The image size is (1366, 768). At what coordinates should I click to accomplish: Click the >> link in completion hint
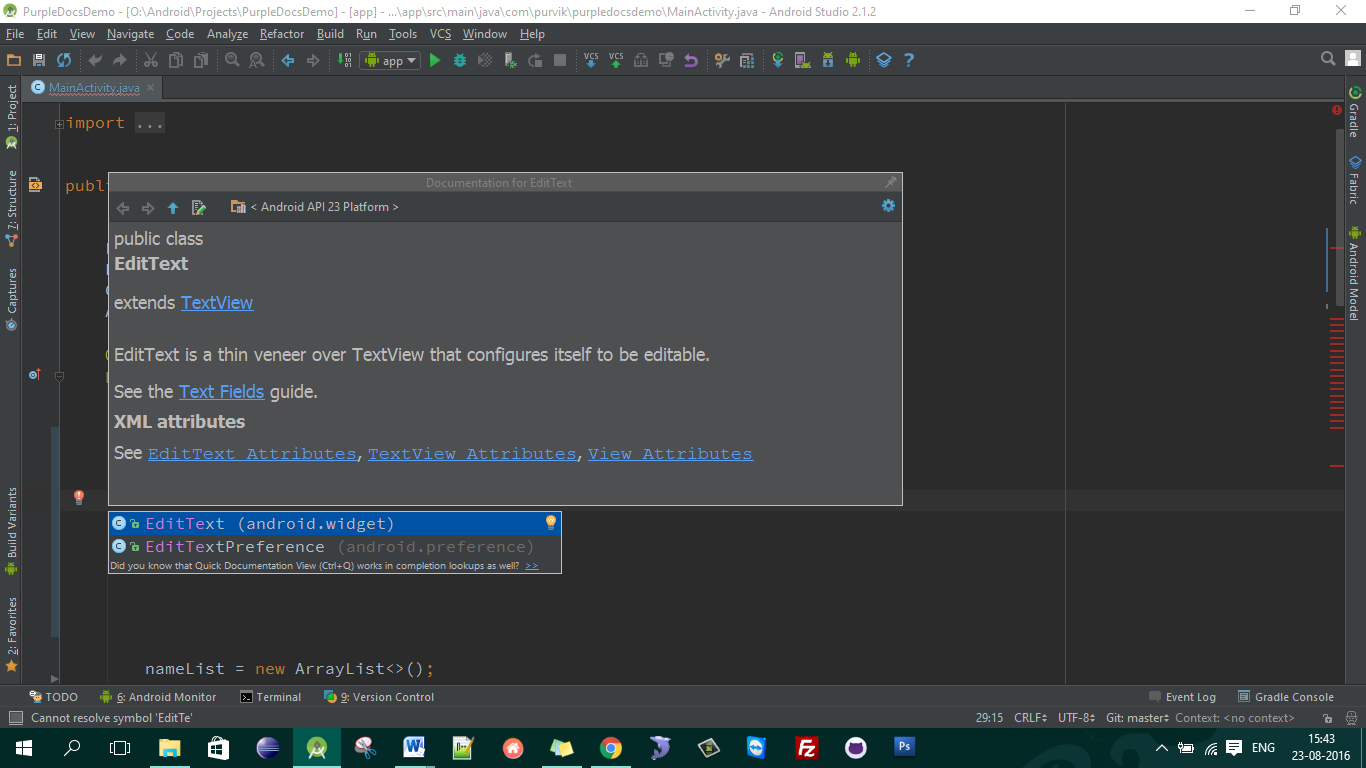(x=532, y=566)
